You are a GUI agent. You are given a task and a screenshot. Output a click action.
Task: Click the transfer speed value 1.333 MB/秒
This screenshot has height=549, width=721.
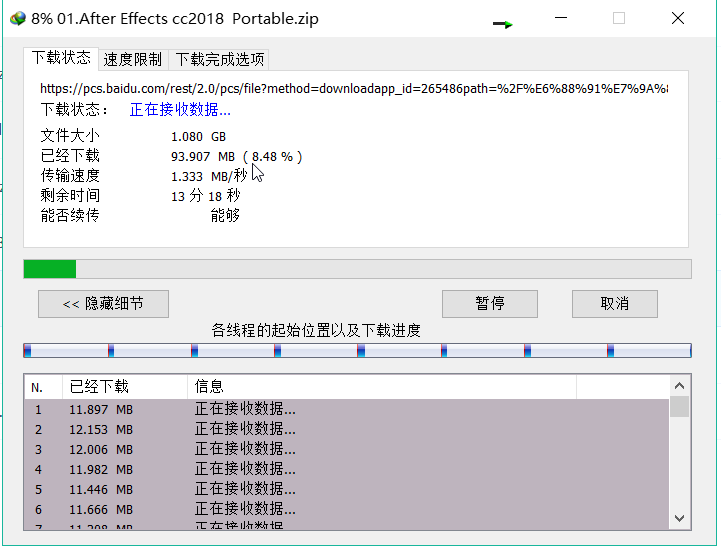click(209, 176)
